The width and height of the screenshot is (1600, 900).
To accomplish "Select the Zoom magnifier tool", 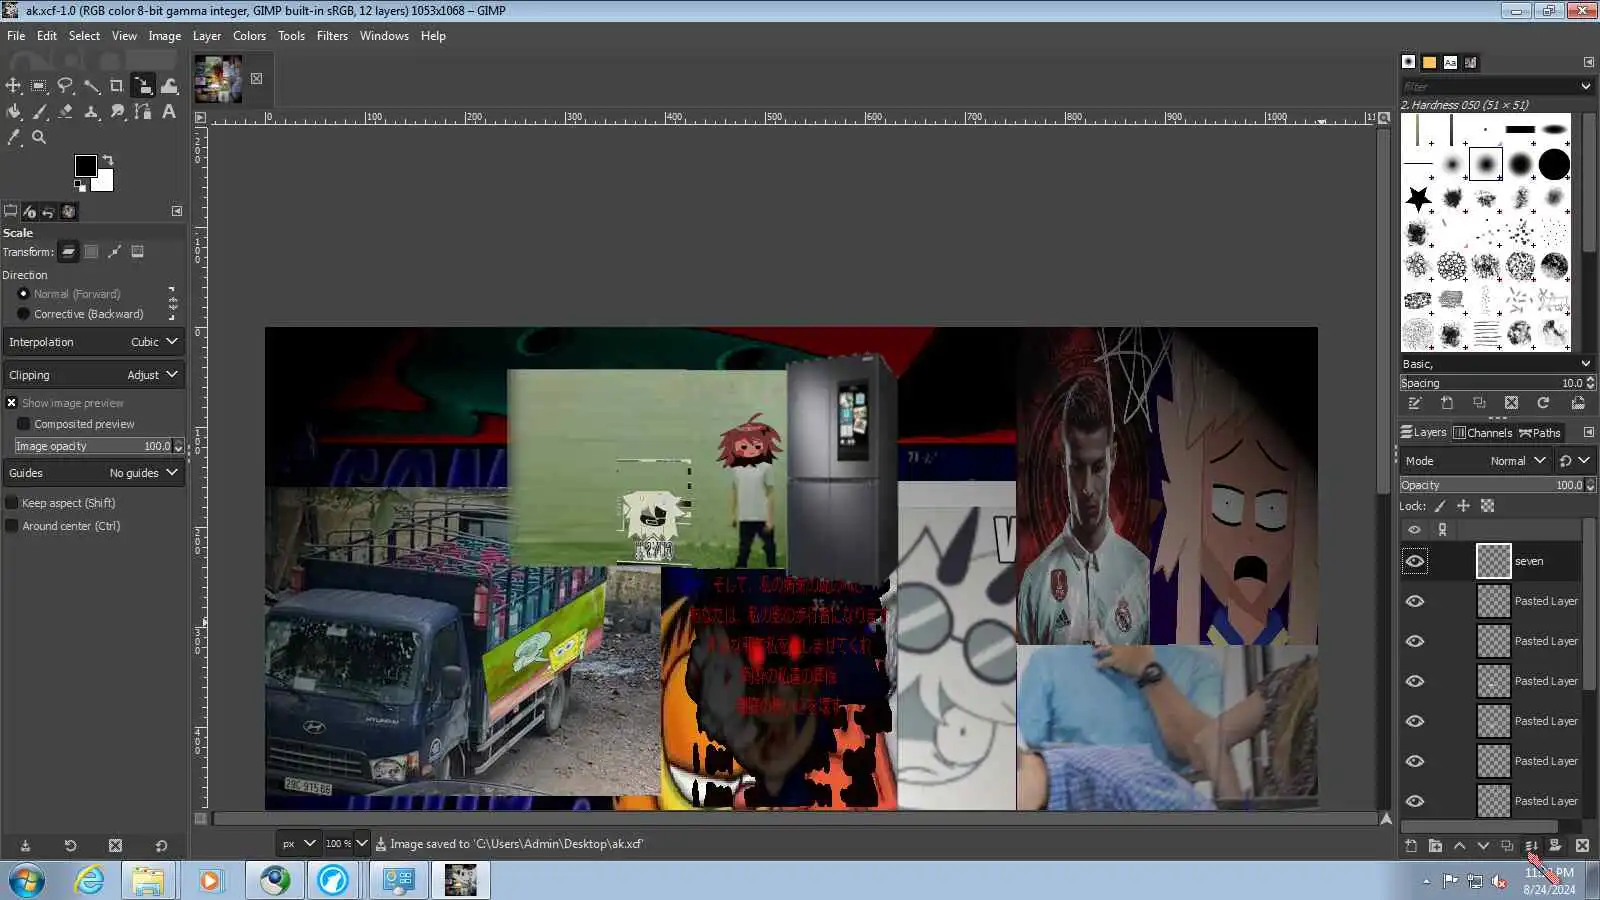I will point(39,138).
